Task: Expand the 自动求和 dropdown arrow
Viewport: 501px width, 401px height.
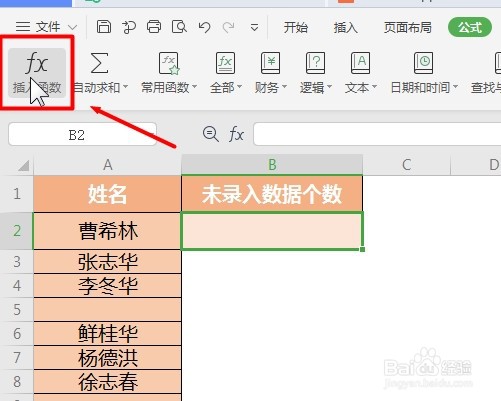Action: pyautogui.click(x=126, y=87)
